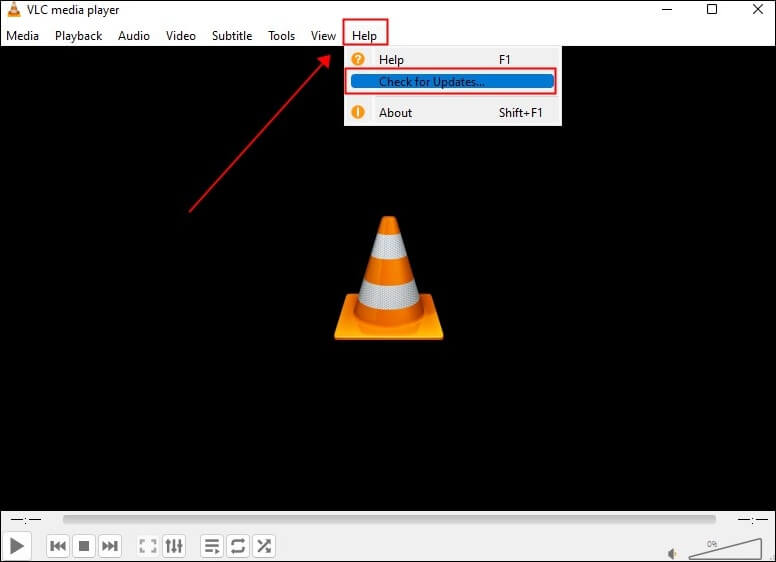This screenshot has width=776, height=562.
Task: Skip to previous media track
Action: click(58, 546)
